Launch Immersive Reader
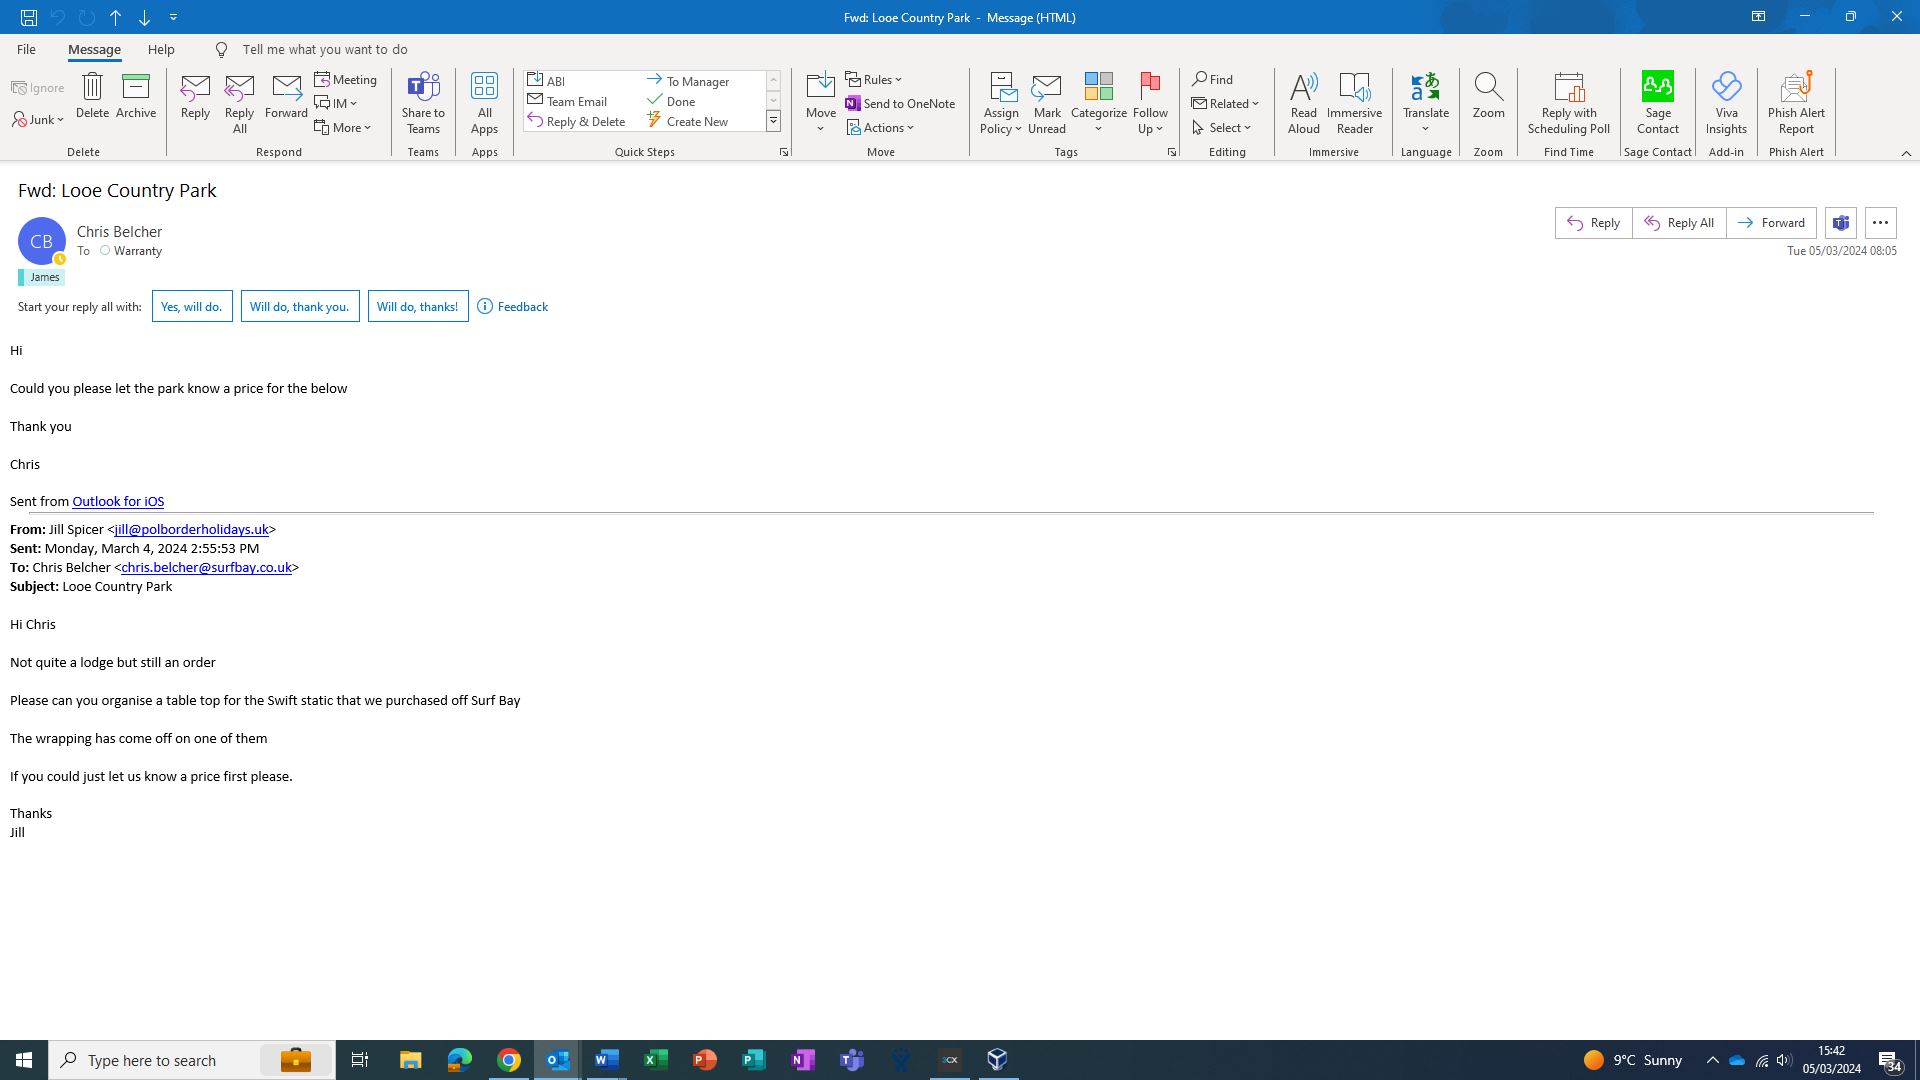The height and width of the screenshot is (1080, 1920). point(1354,88)
